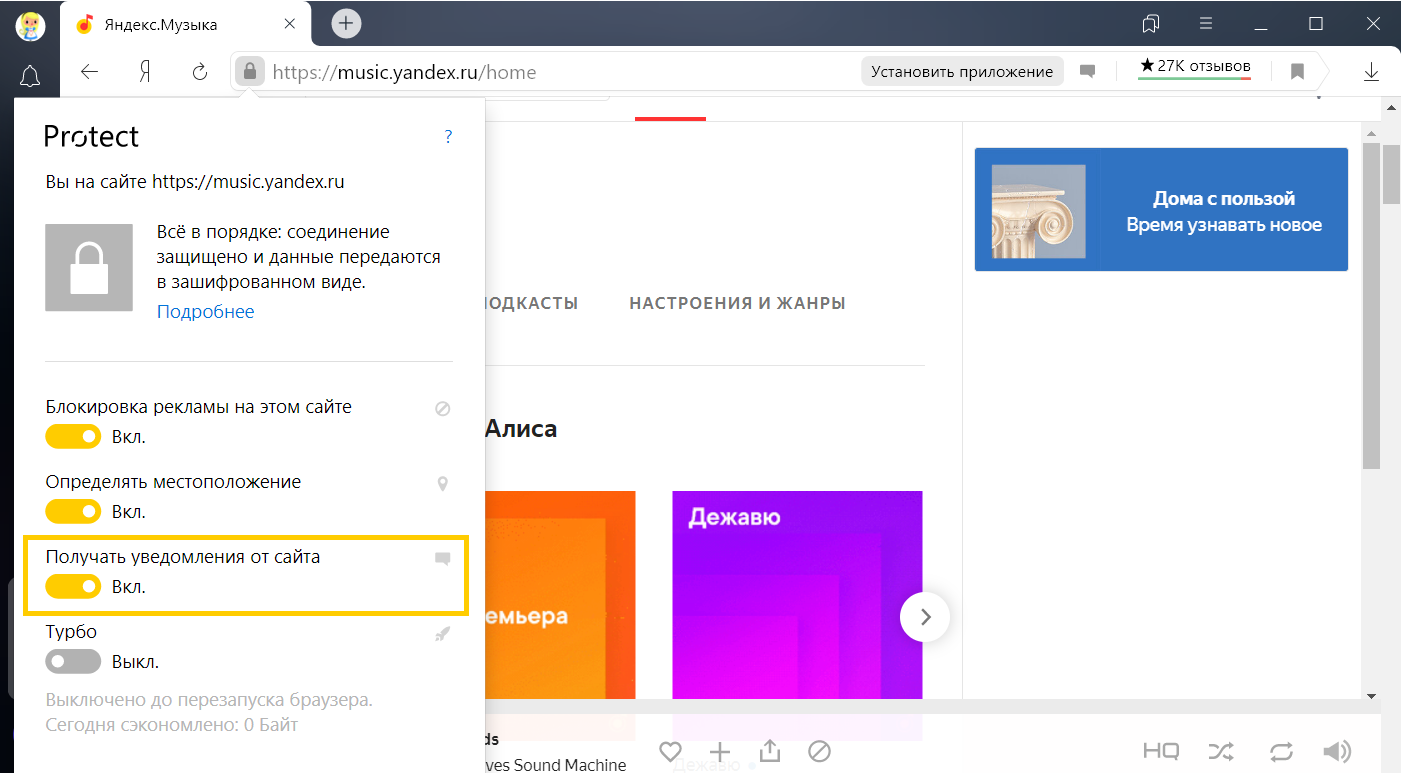The image size is (1401, 773).
Task: Toggle repeat mode
Action: point(1282,751)
